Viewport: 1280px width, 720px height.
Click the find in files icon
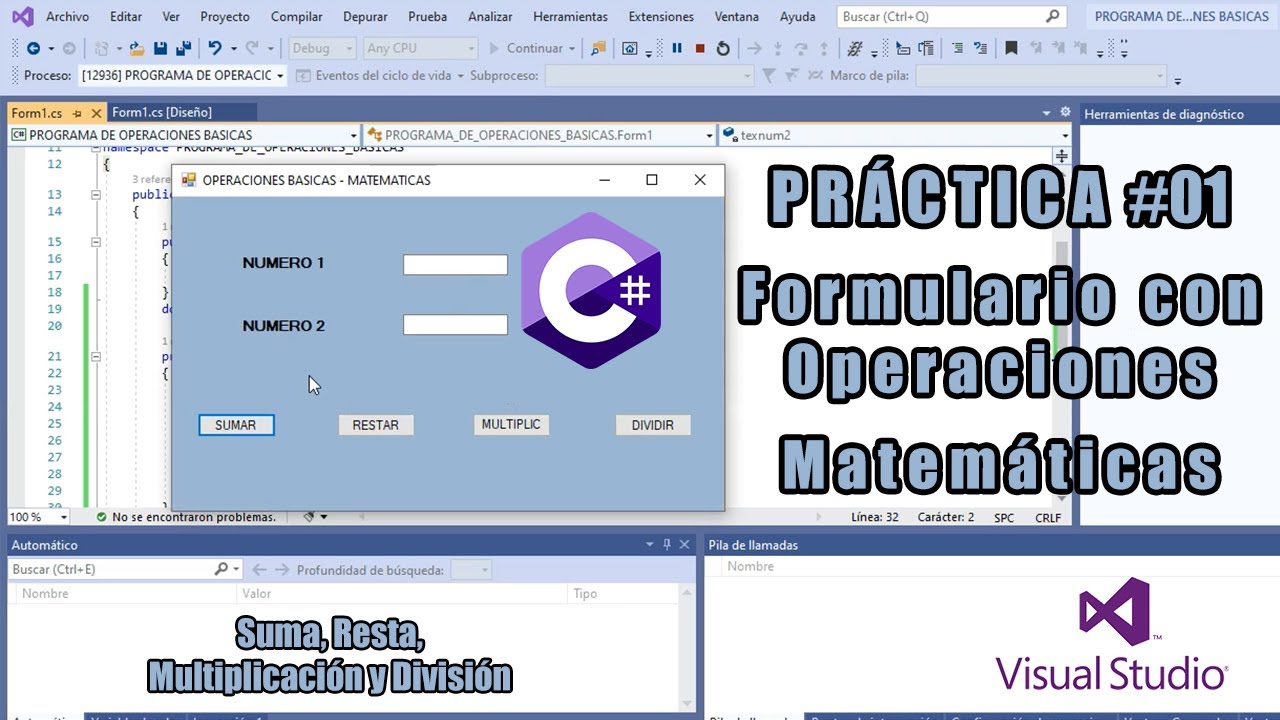tap(598, 48)
